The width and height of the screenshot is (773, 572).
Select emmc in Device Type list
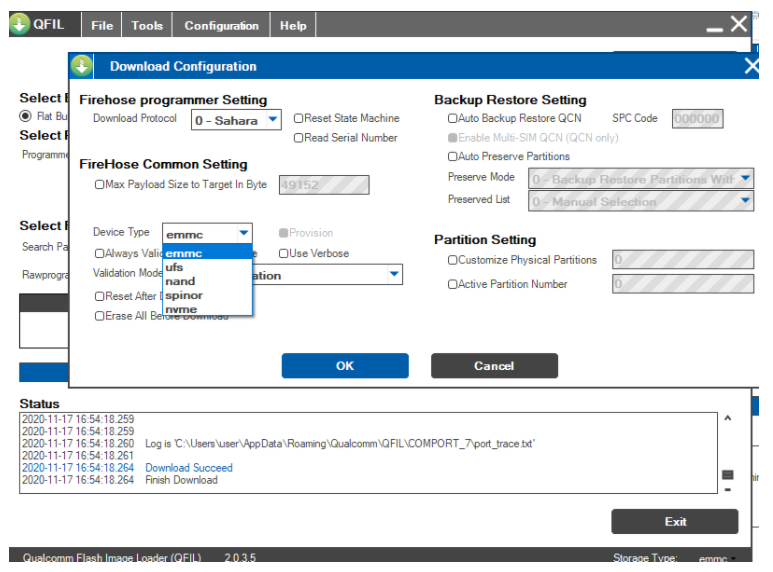(x=208, y=253)
